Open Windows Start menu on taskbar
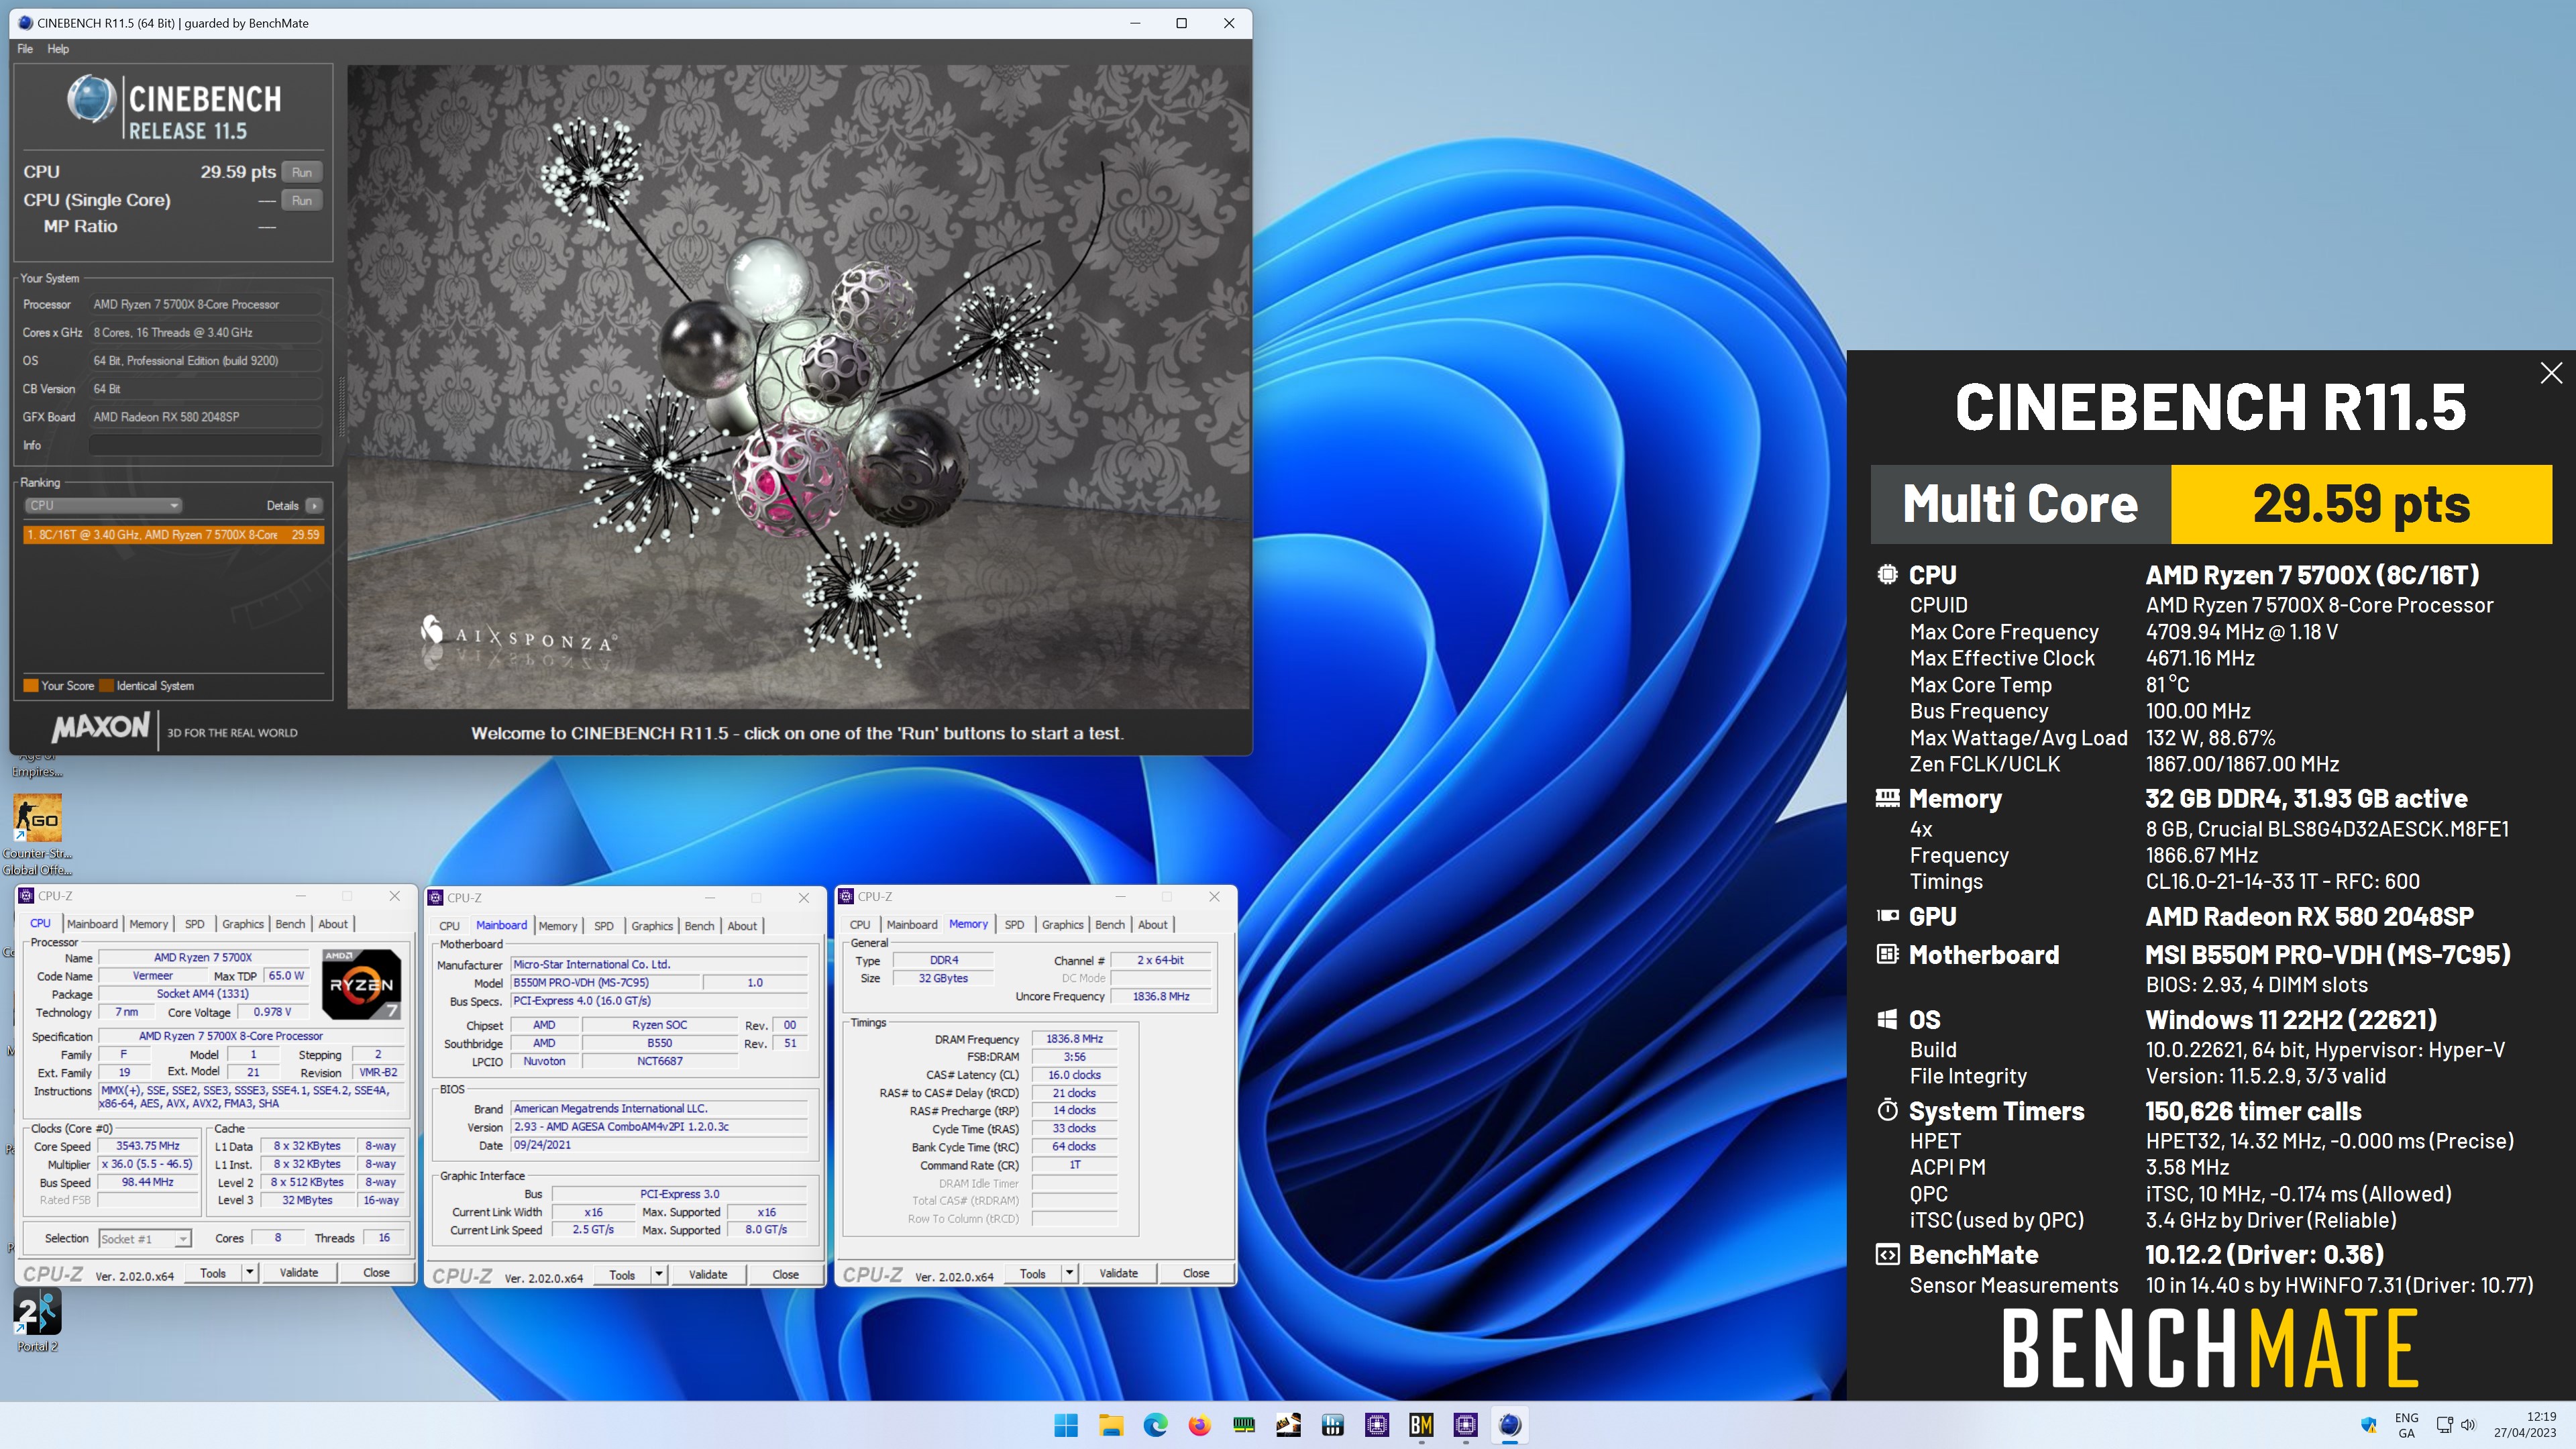This screenshot has height=1449, width=2576. [x=1066, y=1425]
